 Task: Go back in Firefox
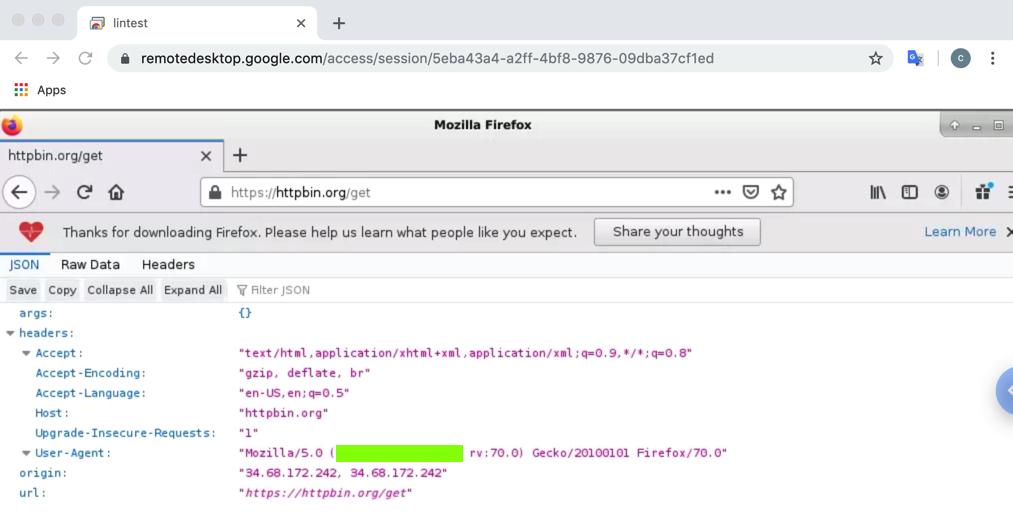[19, 192]
